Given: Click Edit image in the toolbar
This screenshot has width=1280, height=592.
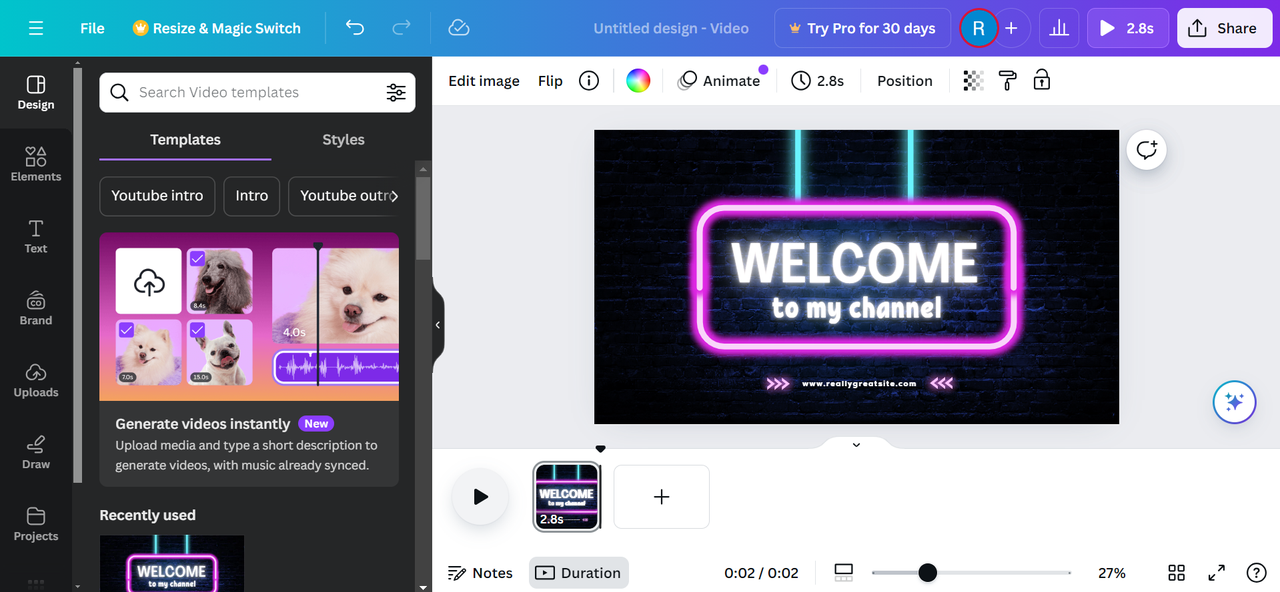Looking at the screenshot, I should pyautogui.click(x=484, y=81).
